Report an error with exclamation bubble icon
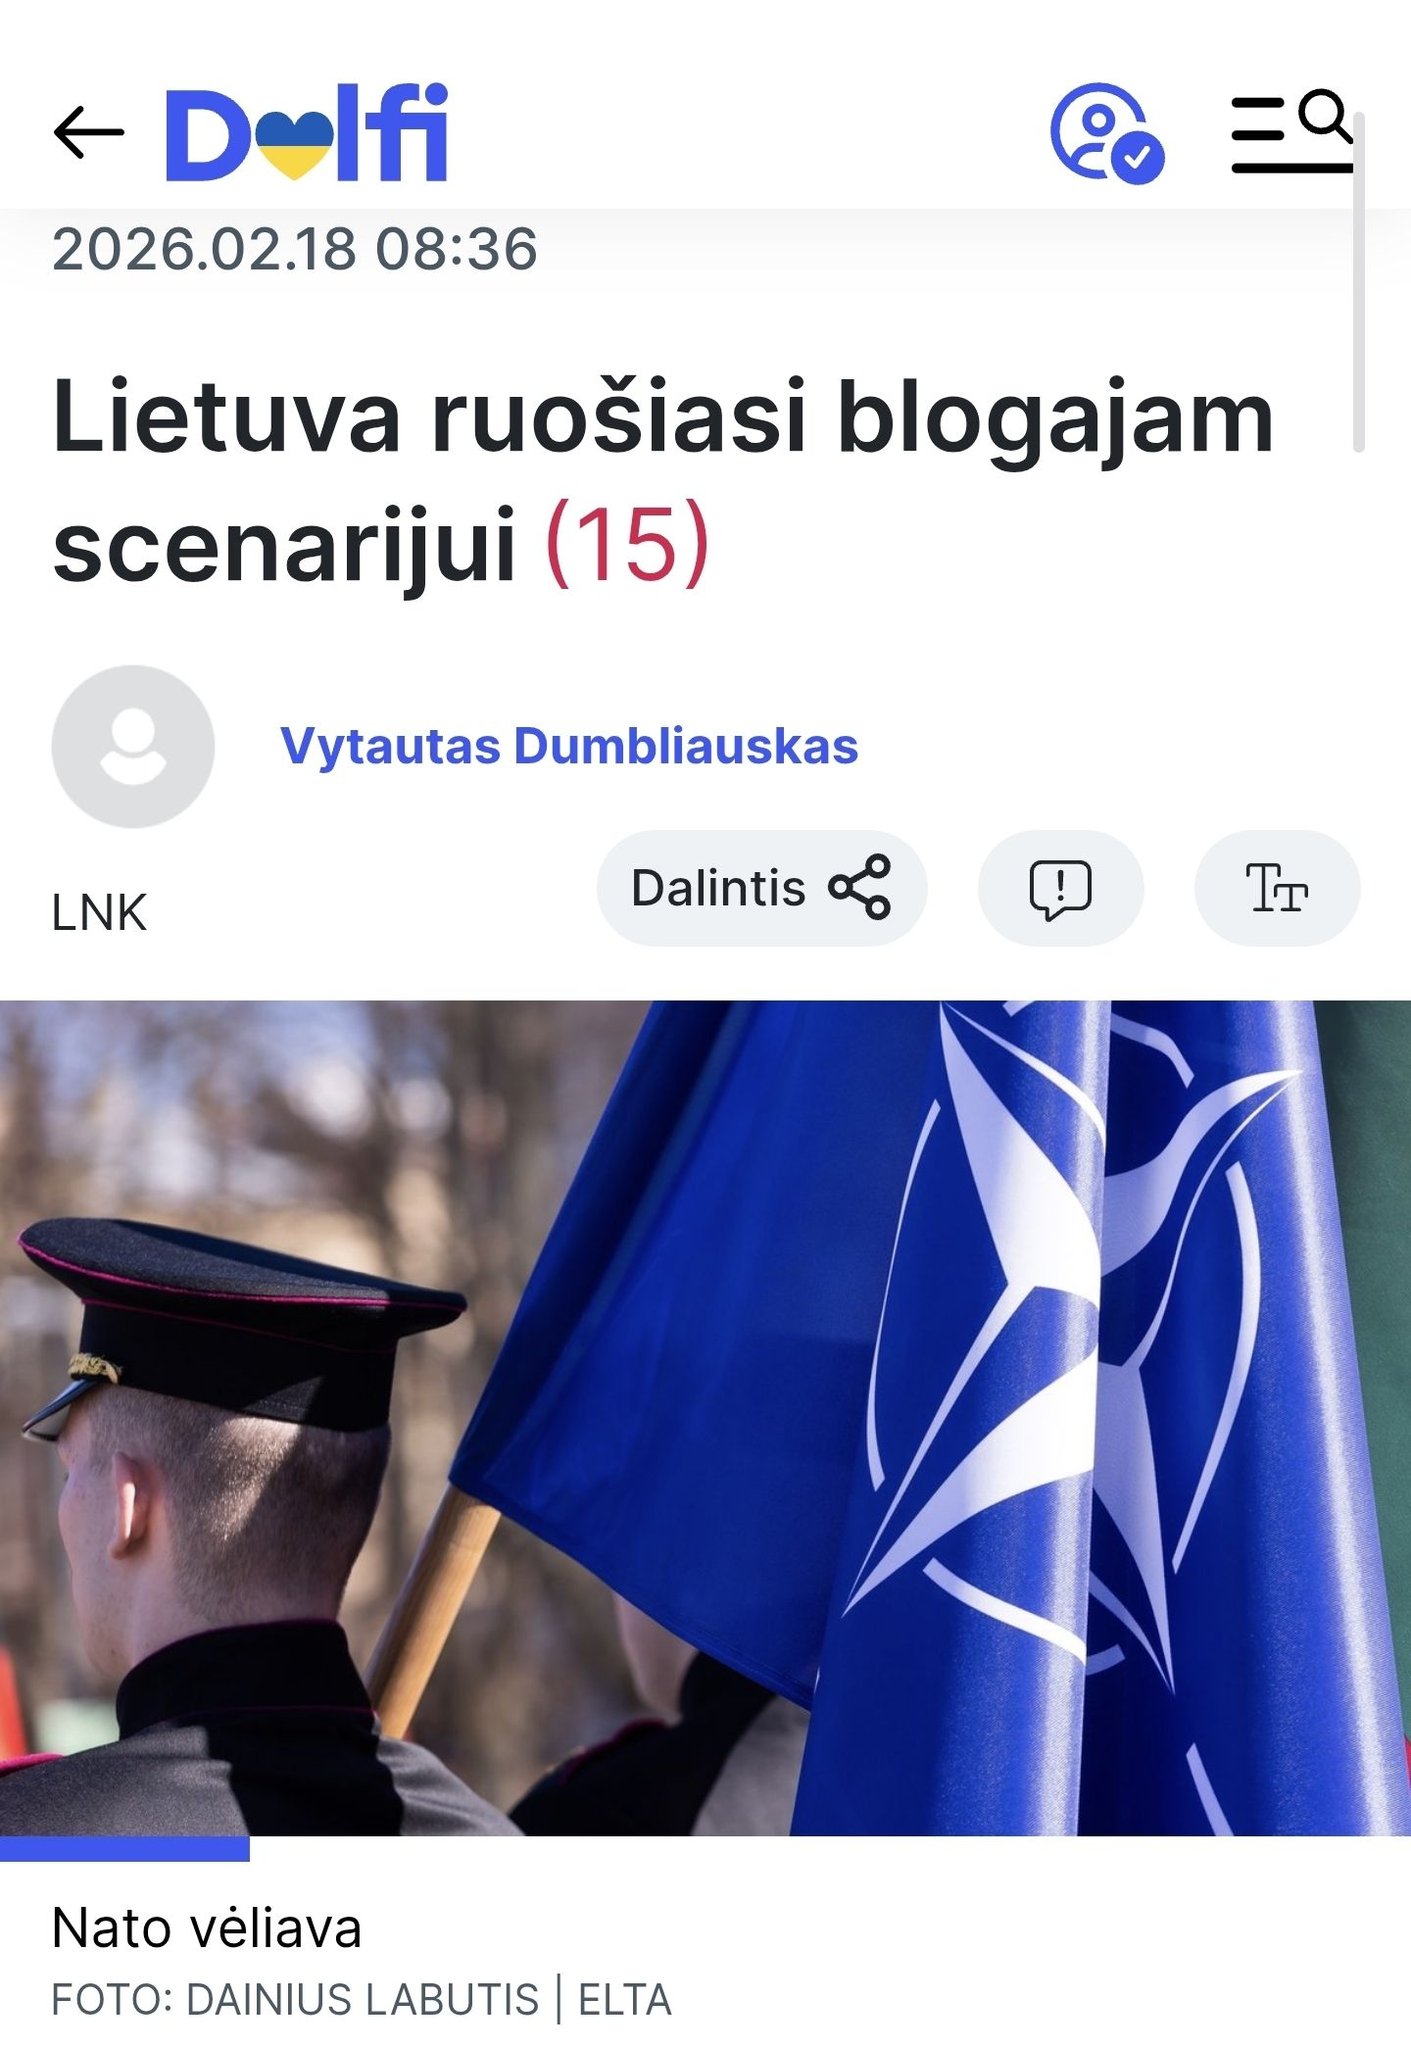Viewport: 1411px width, 2048px height. (x=1060, y=888)
